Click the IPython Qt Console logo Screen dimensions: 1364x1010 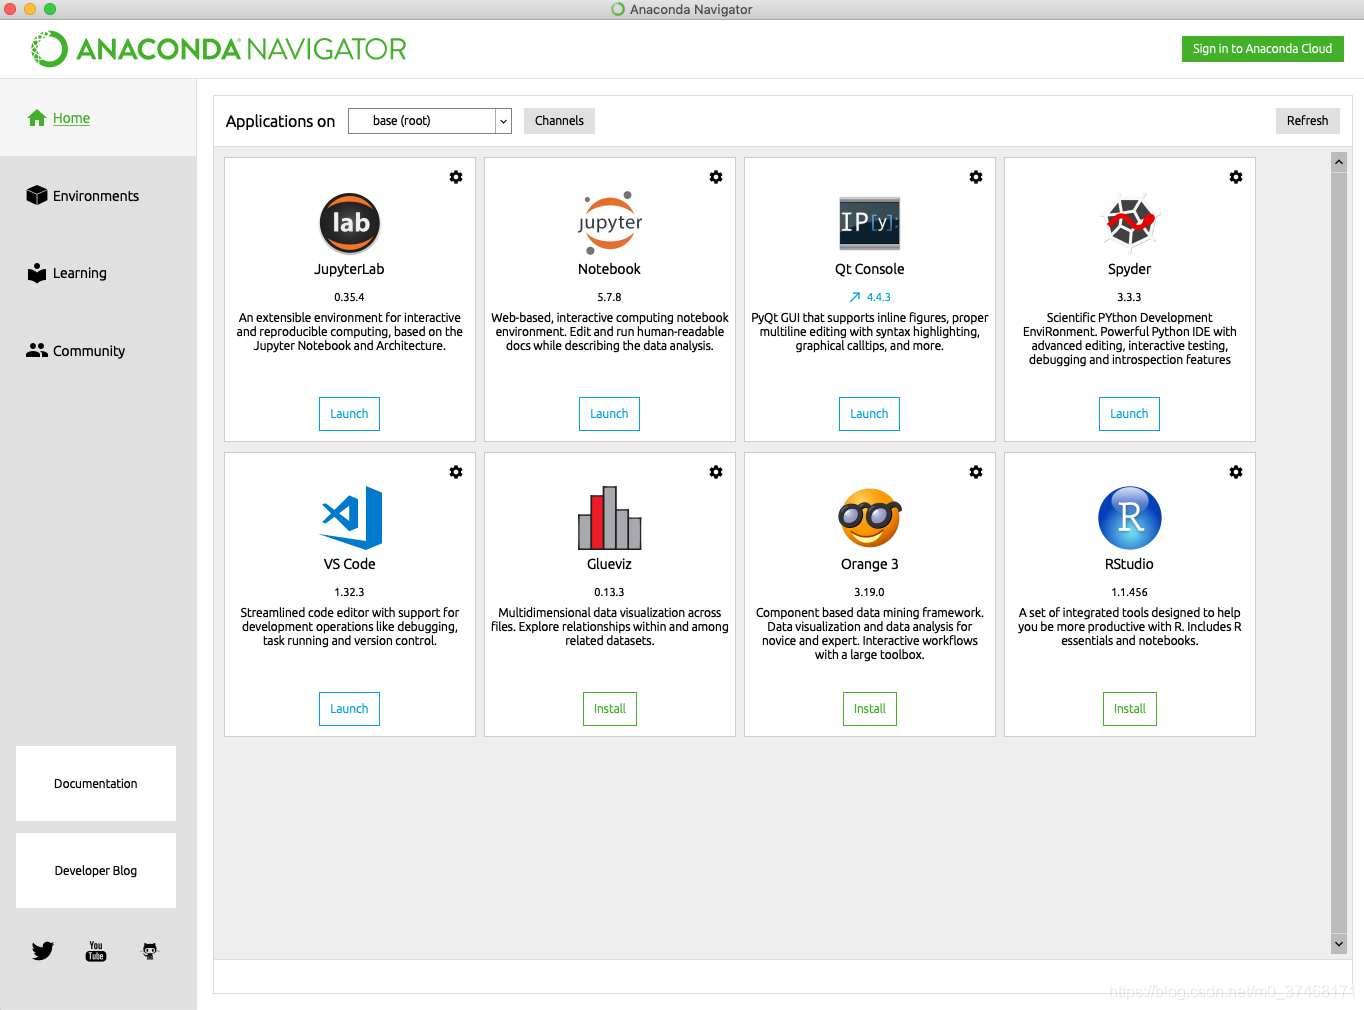click(x=870, y=223)
